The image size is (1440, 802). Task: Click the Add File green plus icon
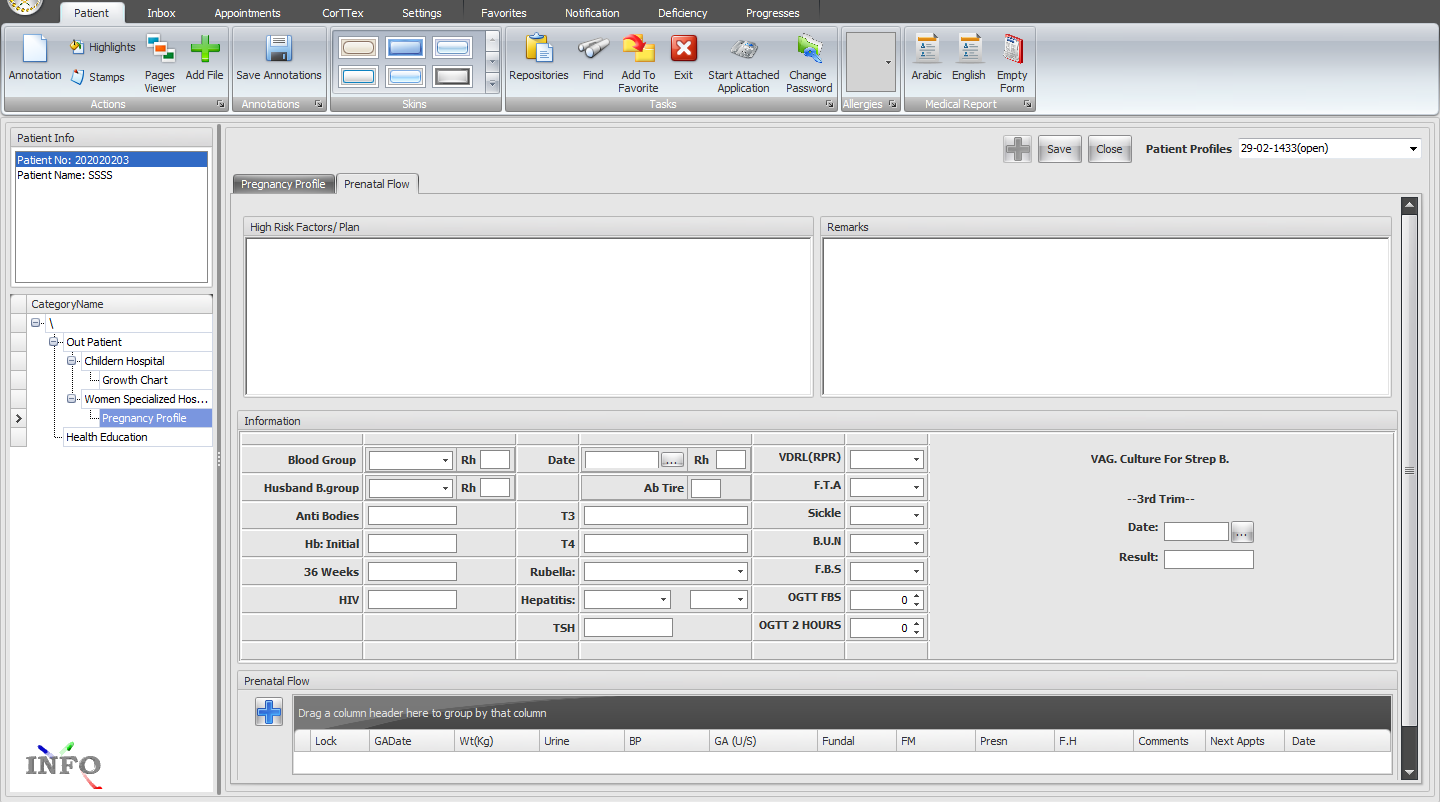click(205, 50)
